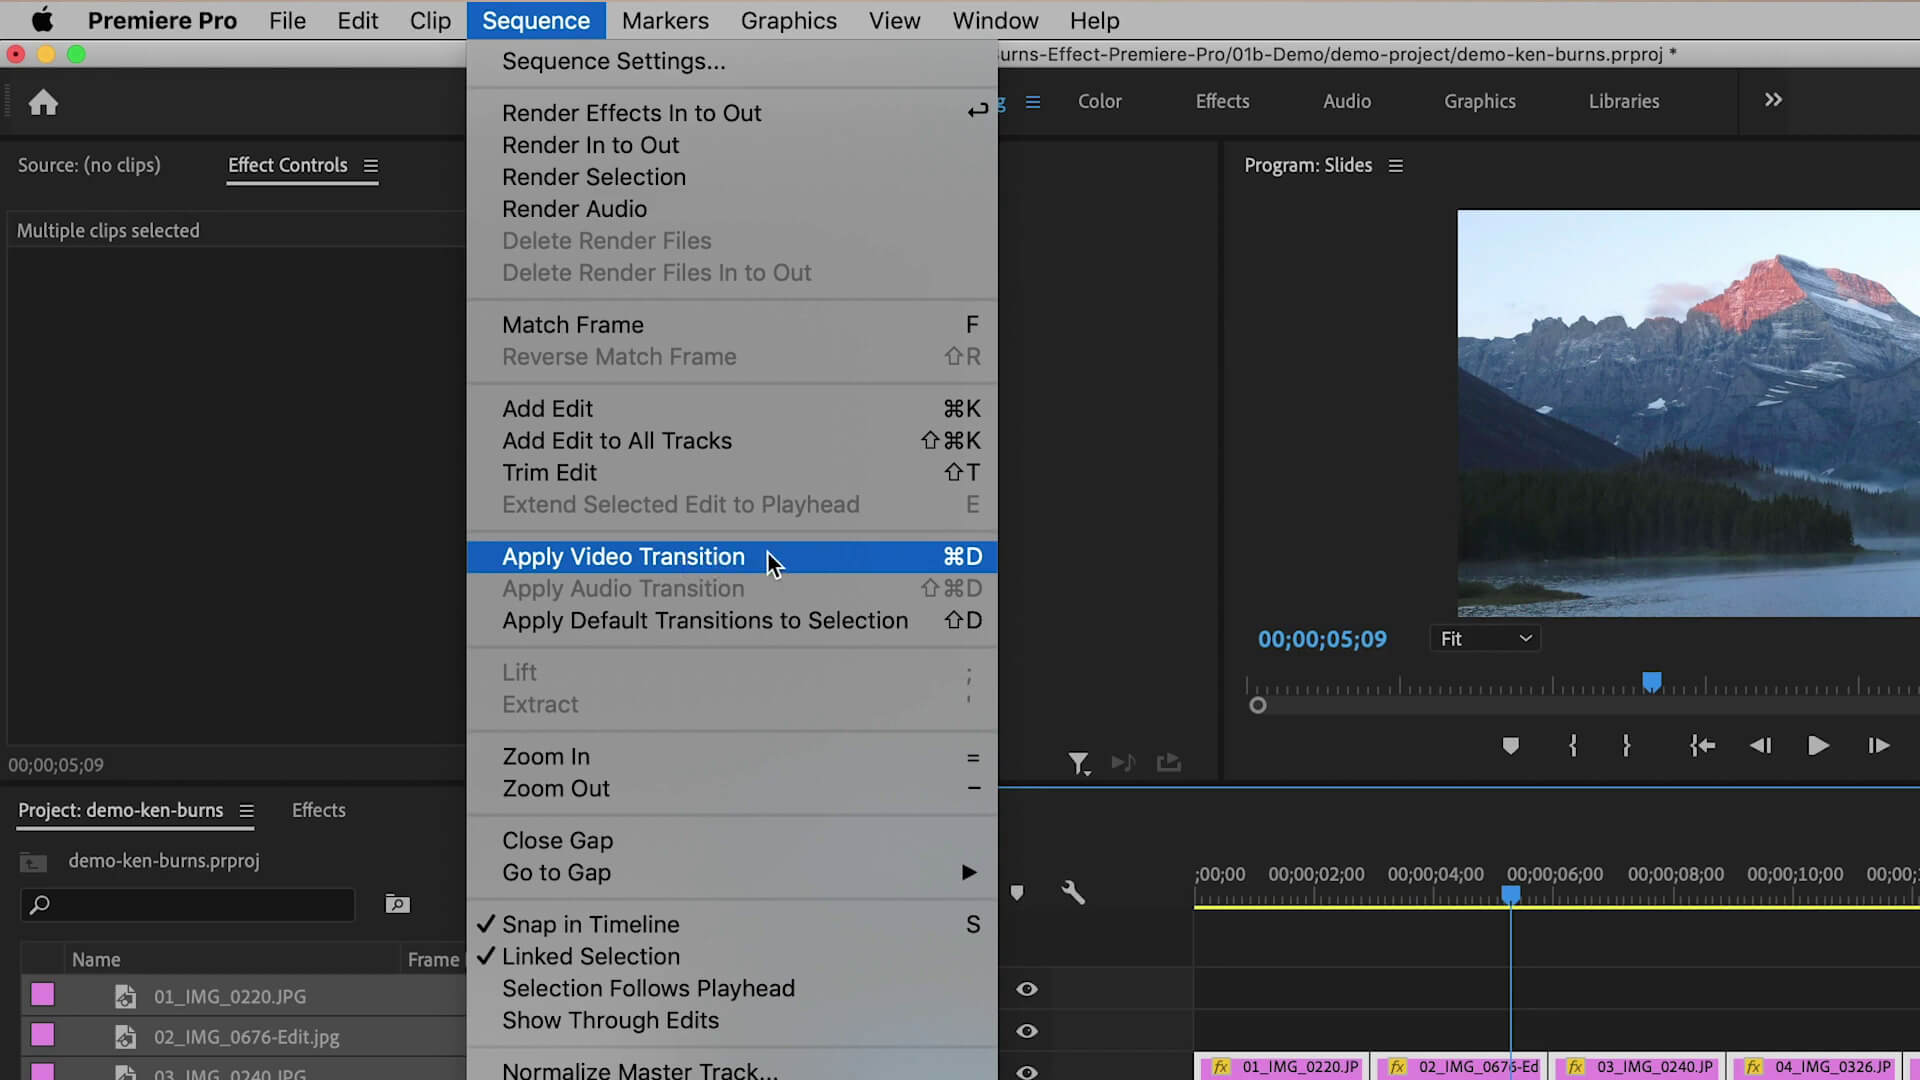Viewport: 1920px width, 1080px height.
Task: Open the project panel menu next to demo-ken-burns
Action: tap(246, 811)
